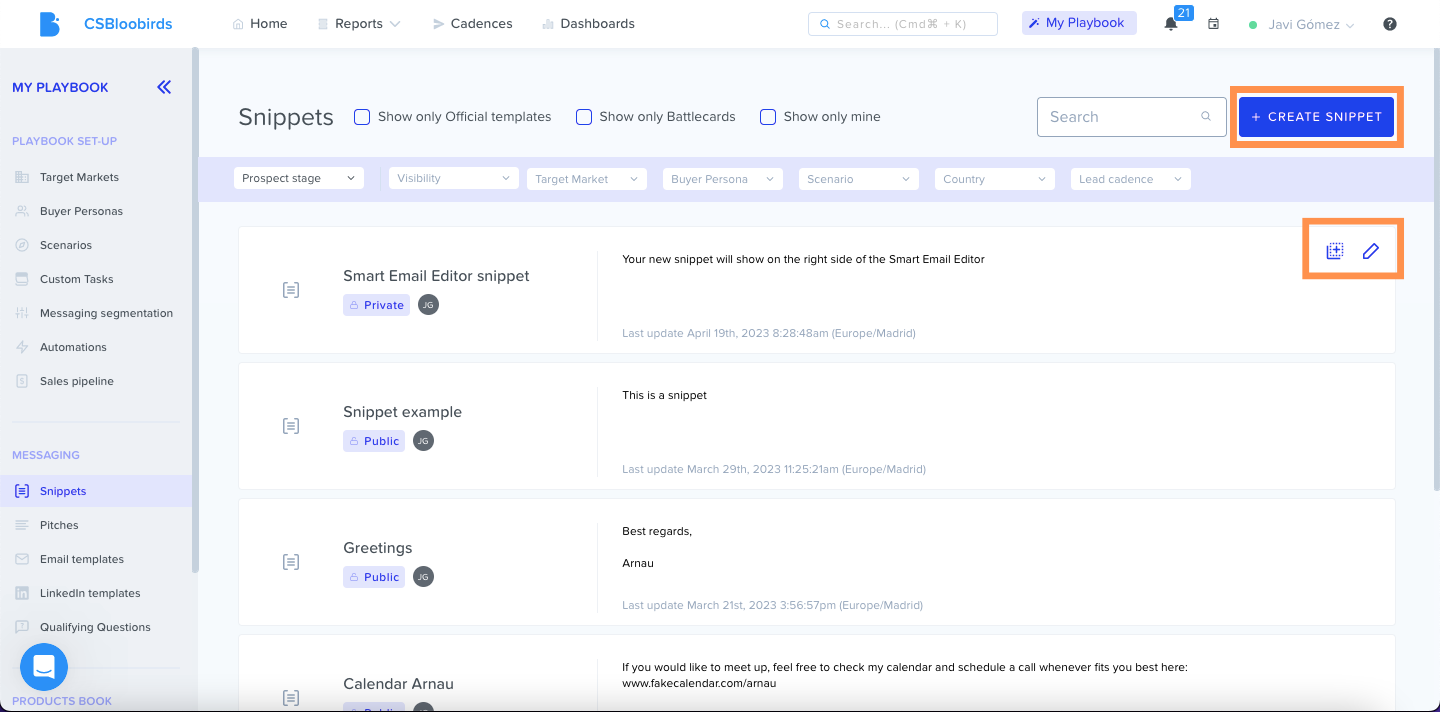Collapse the My Playbook sidebar
Image resolution: width=1440 pixels, height=712 pixels.
164,87
